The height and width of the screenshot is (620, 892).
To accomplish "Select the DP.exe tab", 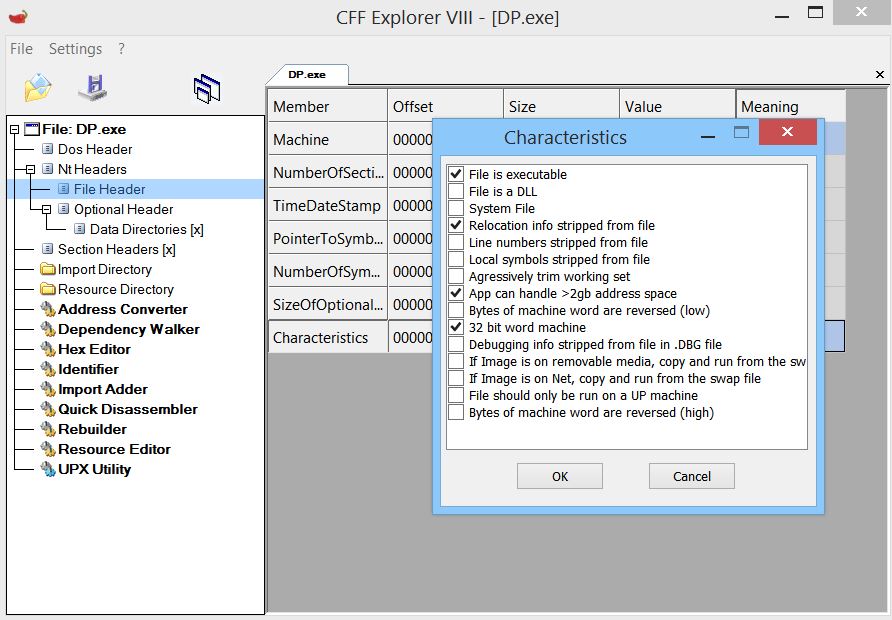I will tap(307, 75).
